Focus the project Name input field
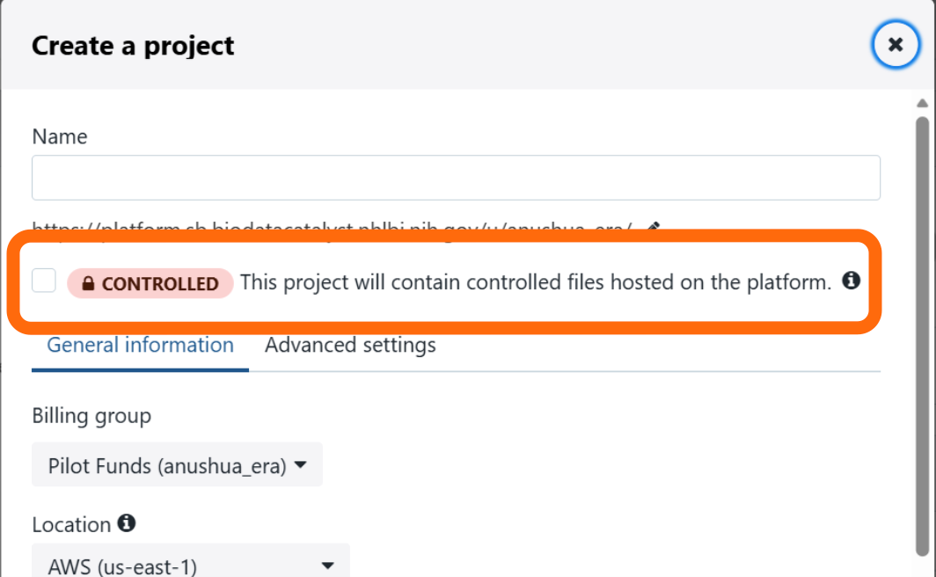Image resolution: width=936 pixels, height=577 pixels. click(x=456, y=178)
